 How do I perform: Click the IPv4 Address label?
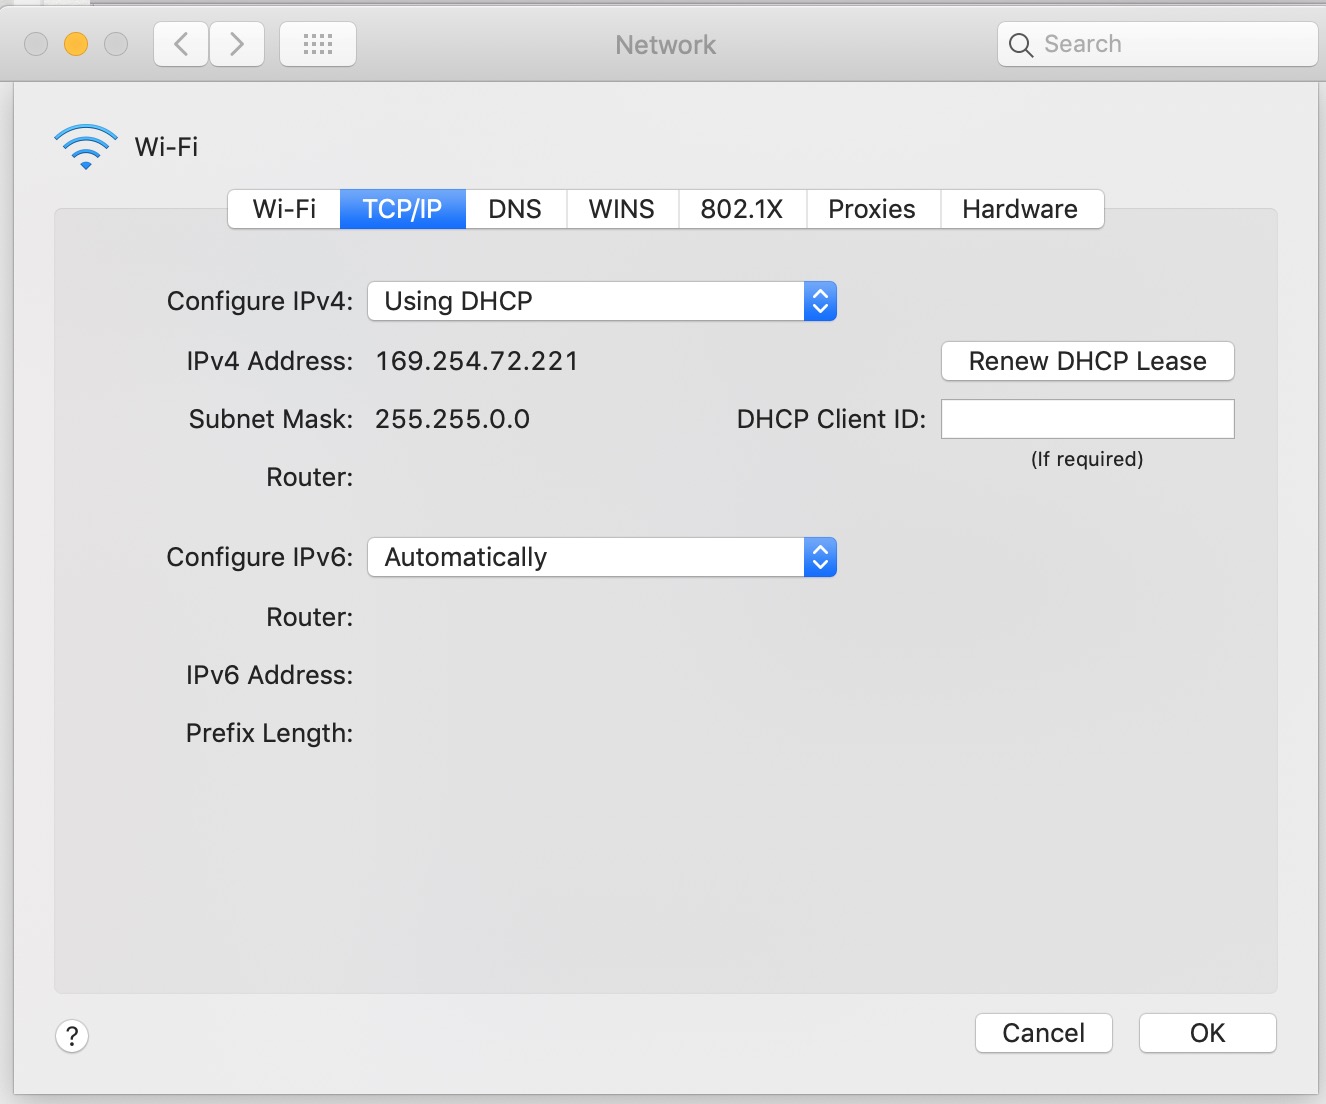[x=270, y=361]
